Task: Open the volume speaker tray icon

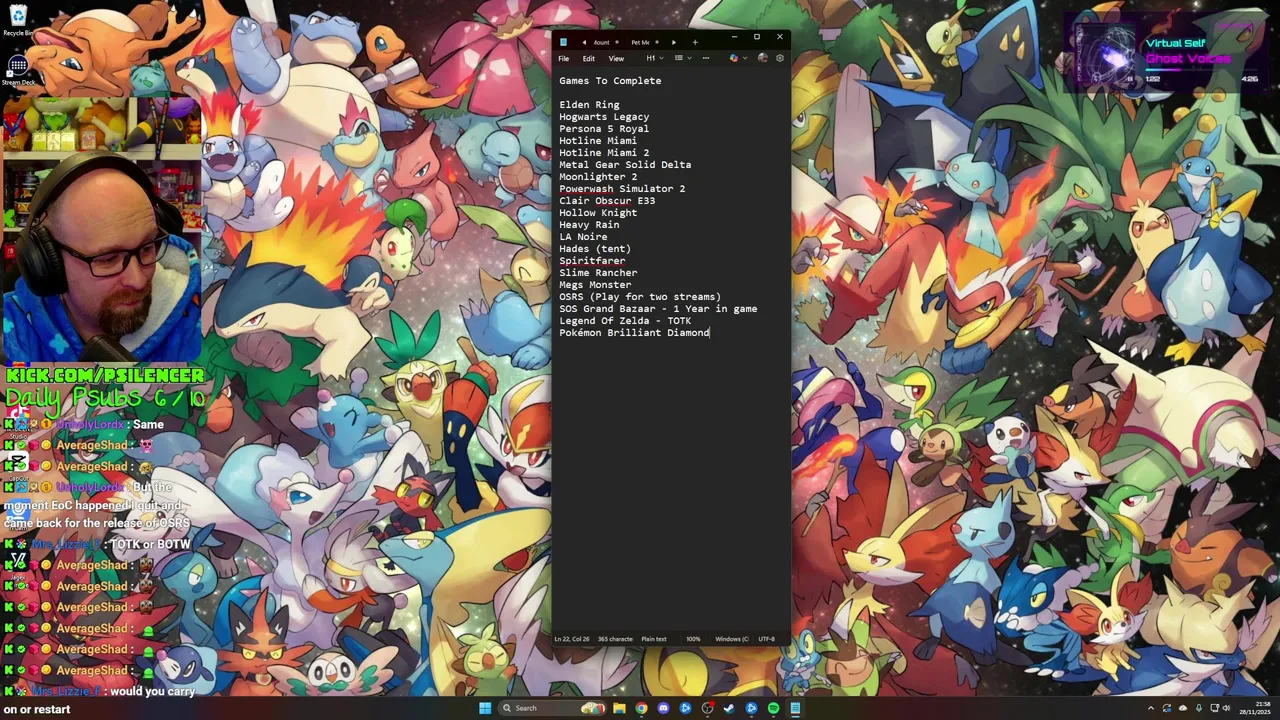Action: coord(1227,708)
